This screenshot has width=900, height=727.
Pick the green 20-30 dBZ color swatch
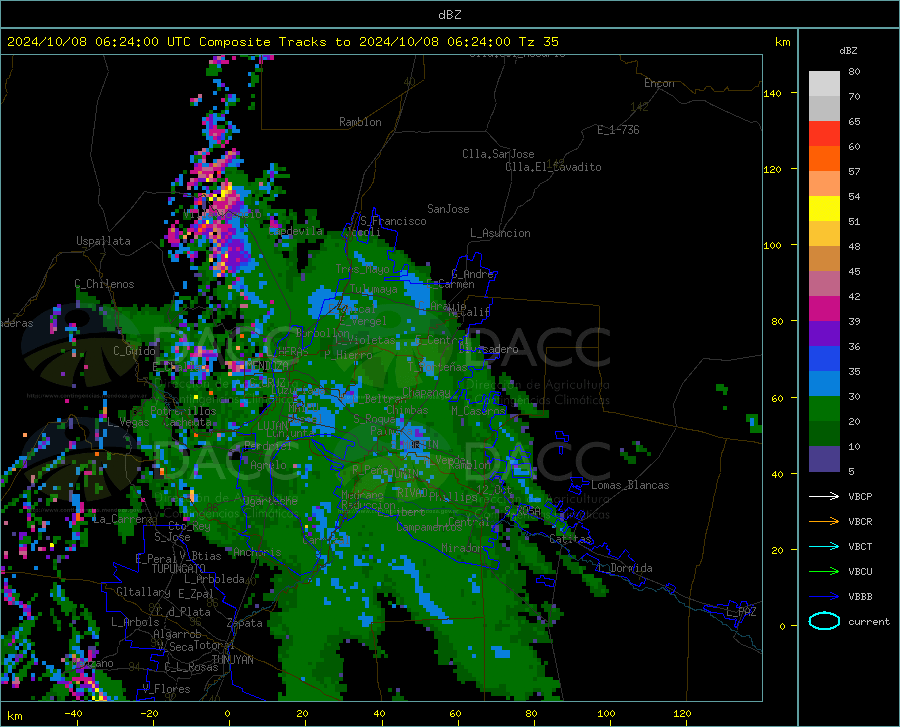click(824, 409)
